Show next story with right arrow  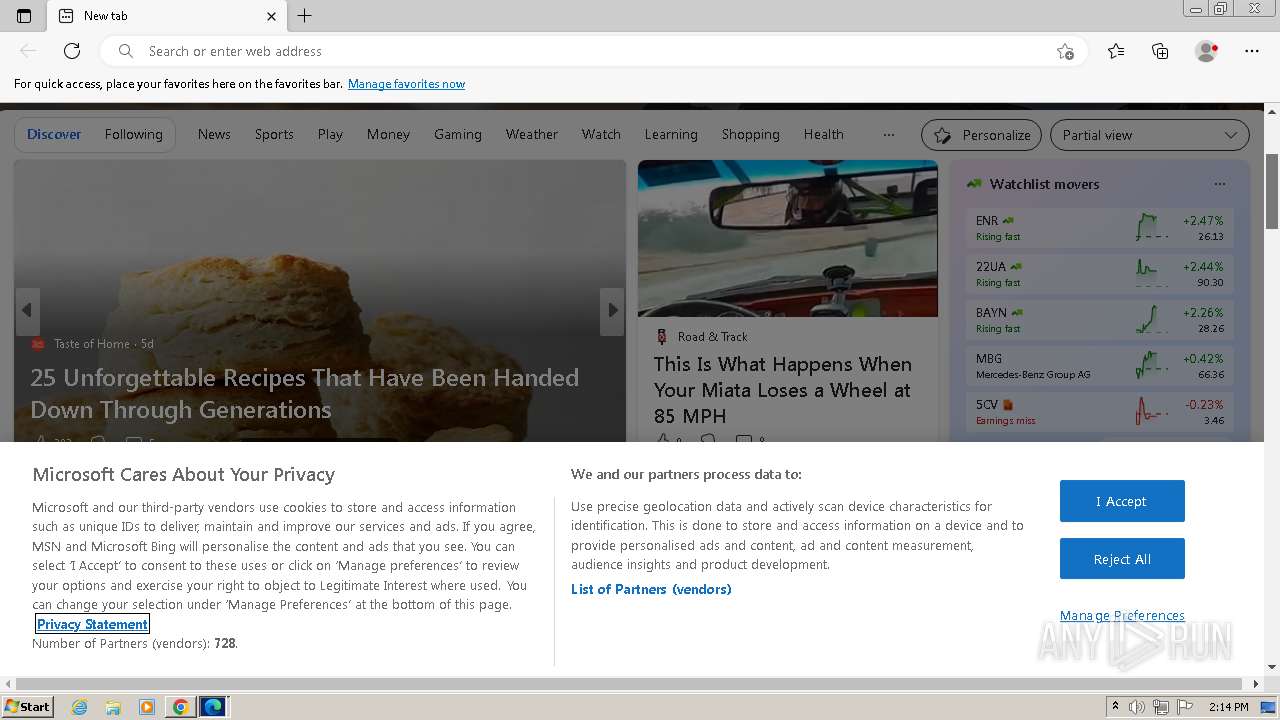(612, 310)
